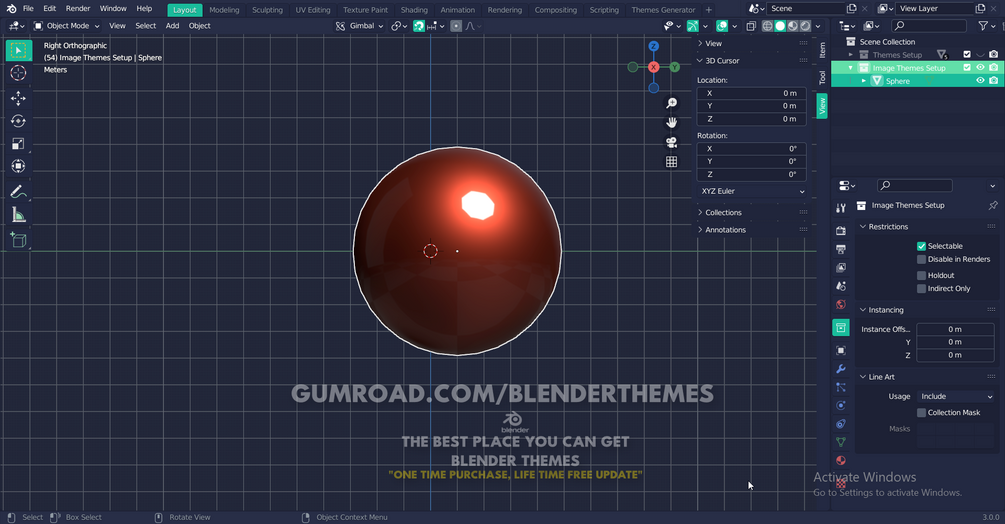Select the Add Cube tool
Screen dimensions: 1005x524
click(18, 240)
